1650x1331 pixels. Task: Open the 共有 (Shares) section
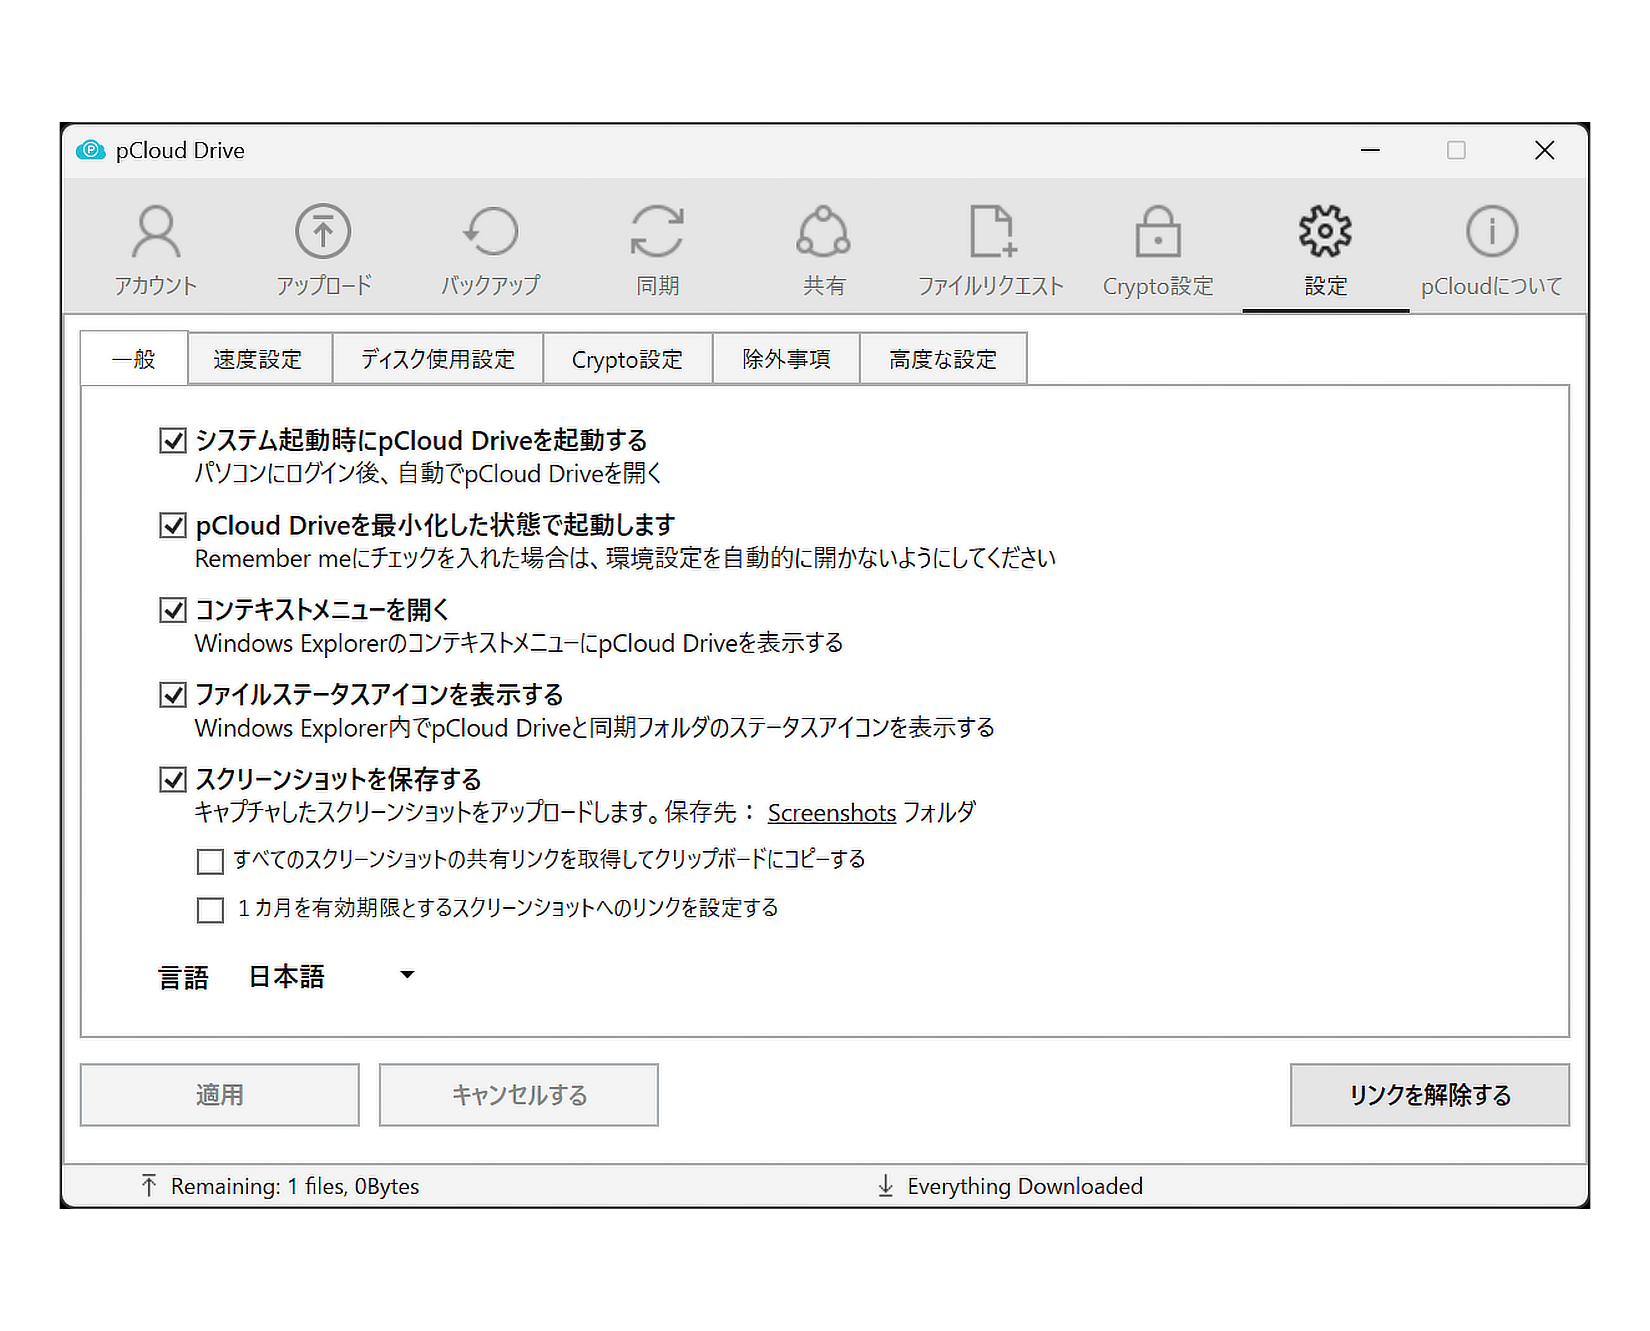point(824,250)
